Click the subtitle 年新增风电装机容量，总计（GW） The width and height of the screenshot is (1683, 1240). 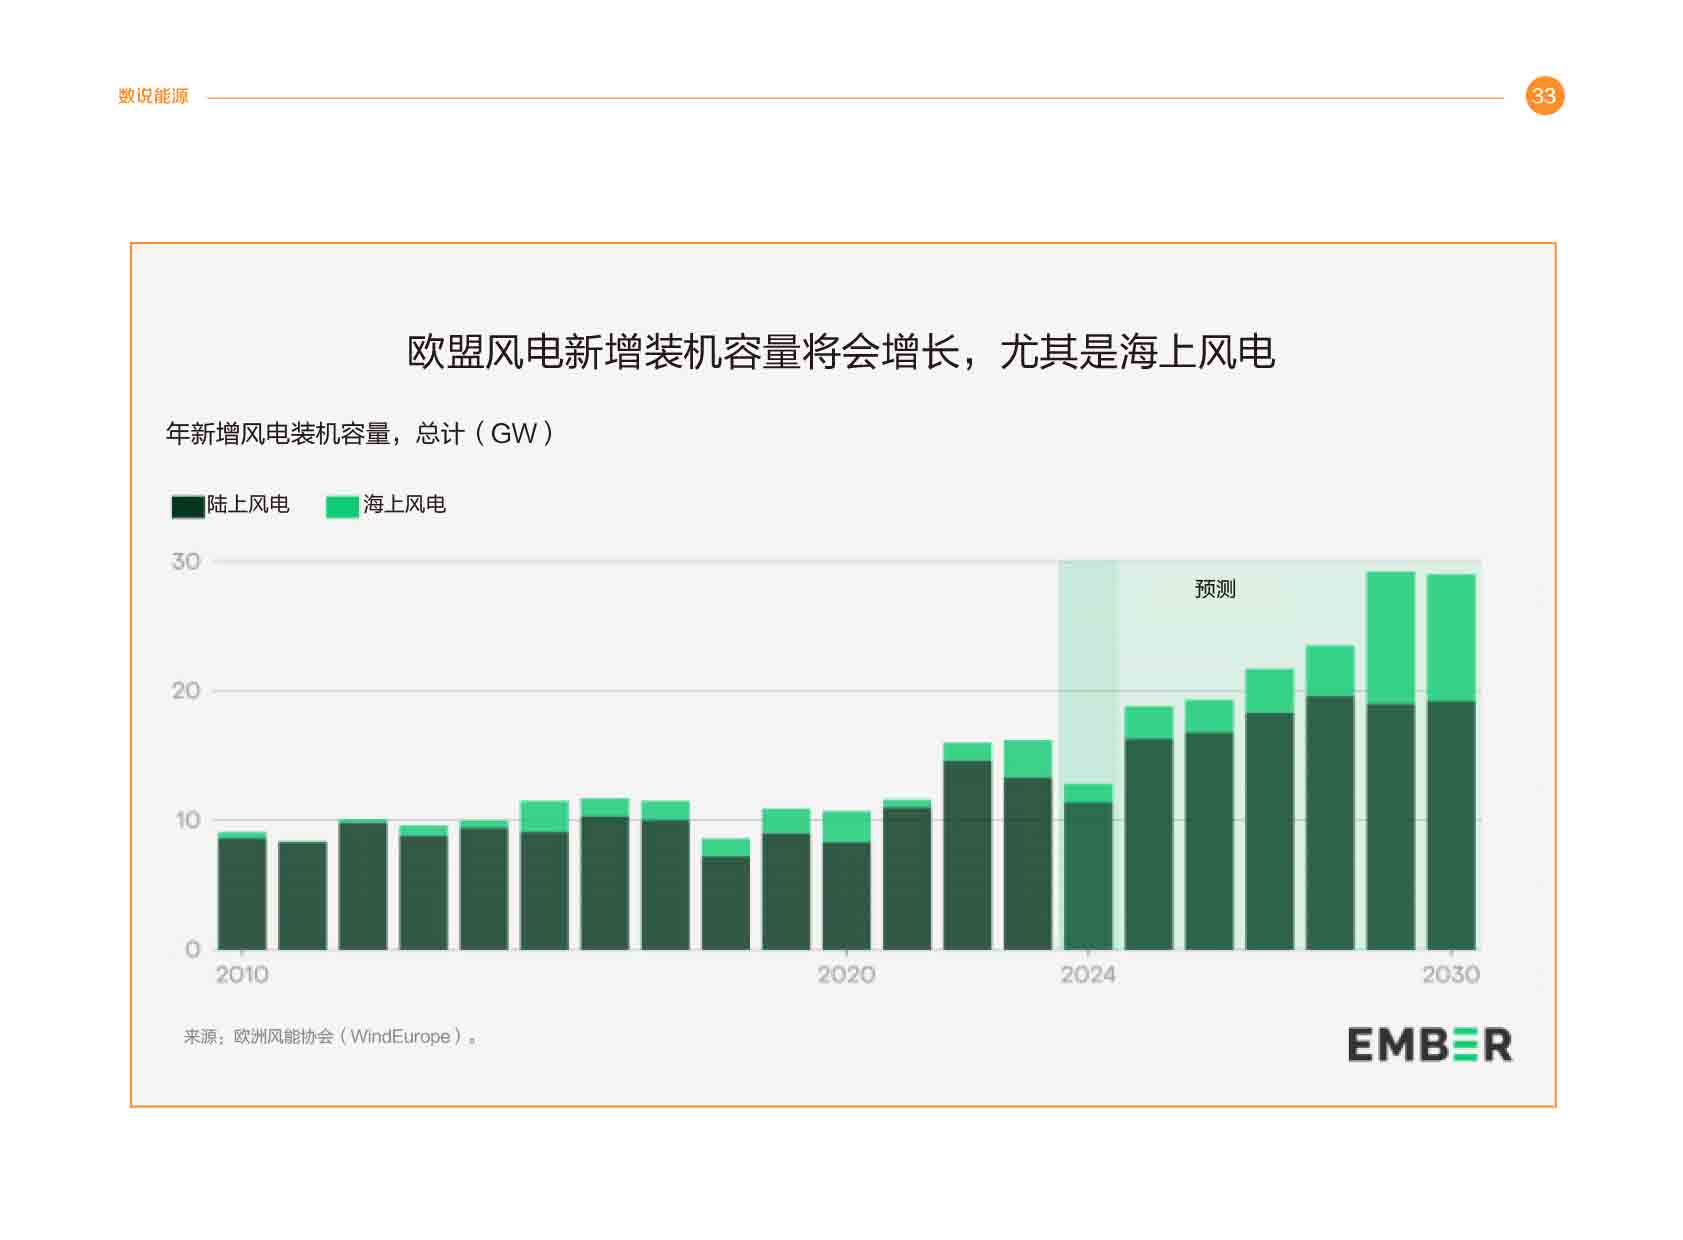coord(359,434)
